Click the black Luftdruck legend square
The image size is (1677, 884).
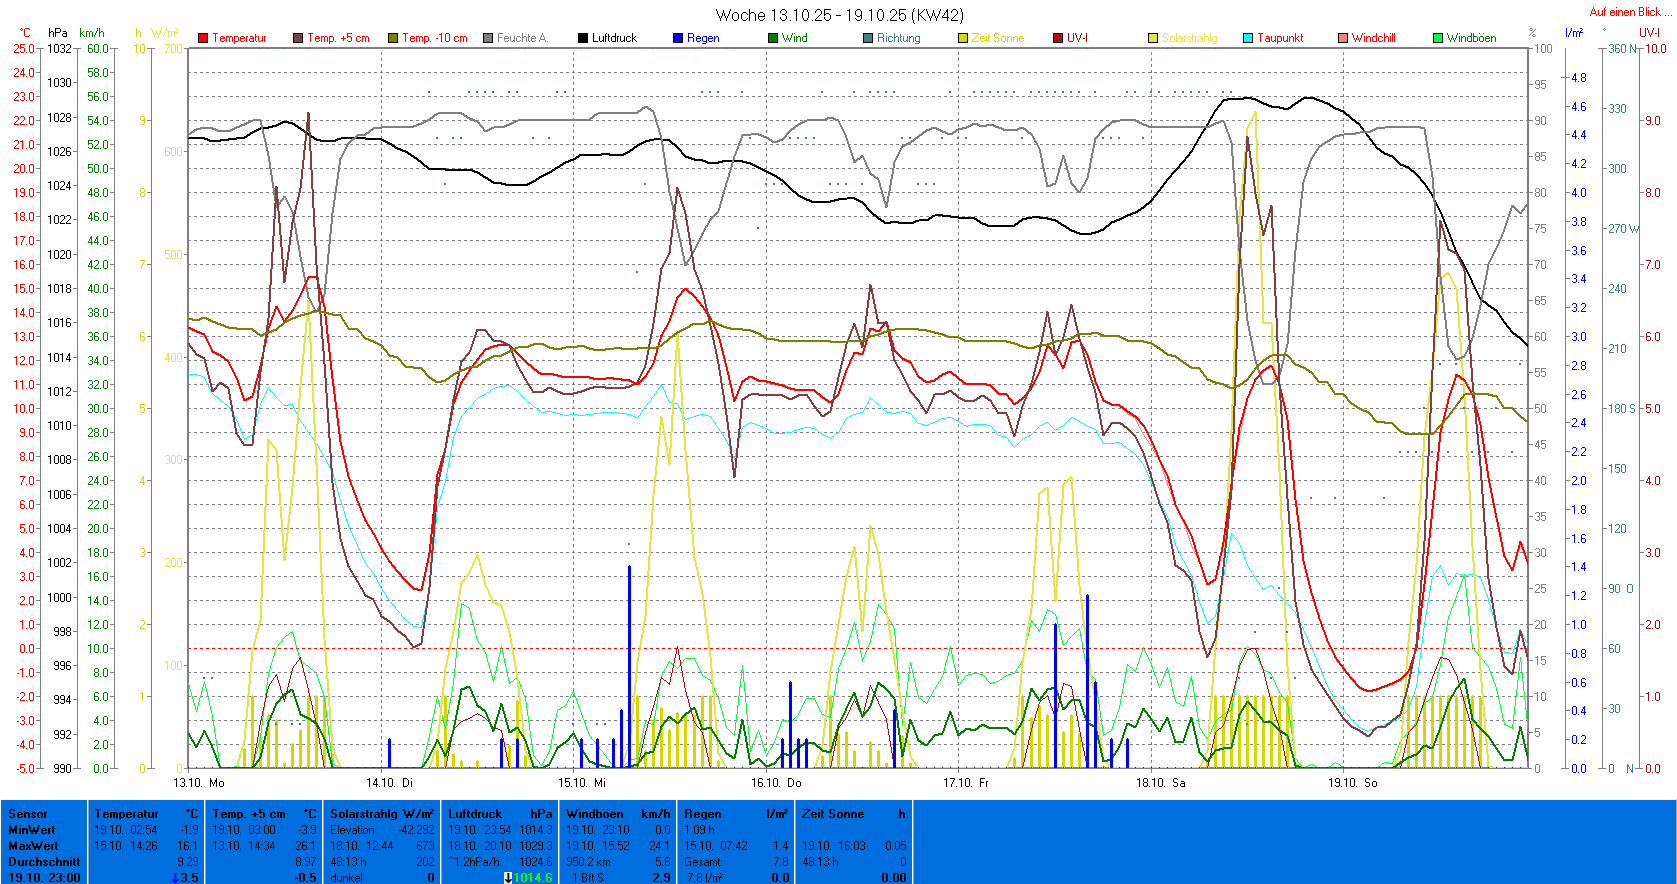tap(583, 38)
